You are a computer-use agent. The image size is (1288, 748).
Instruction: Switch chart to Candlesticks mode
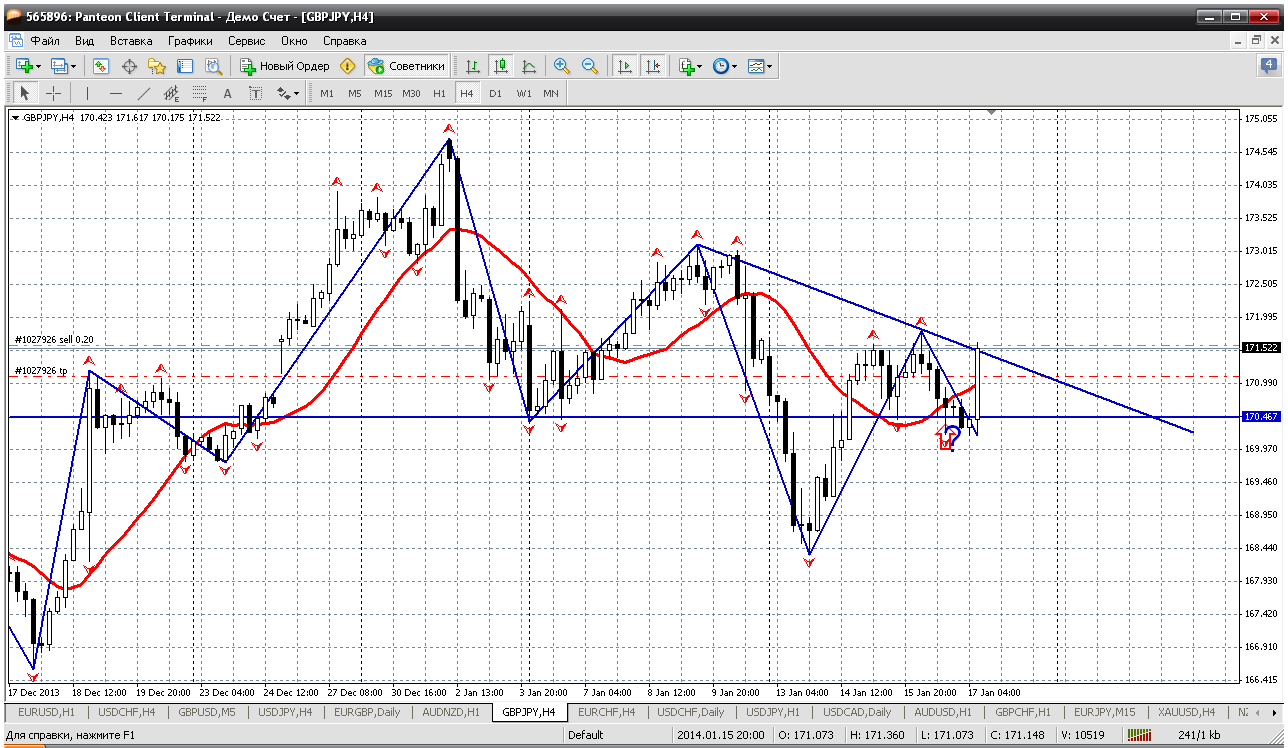pyautogui.click(x=501, y=66)
